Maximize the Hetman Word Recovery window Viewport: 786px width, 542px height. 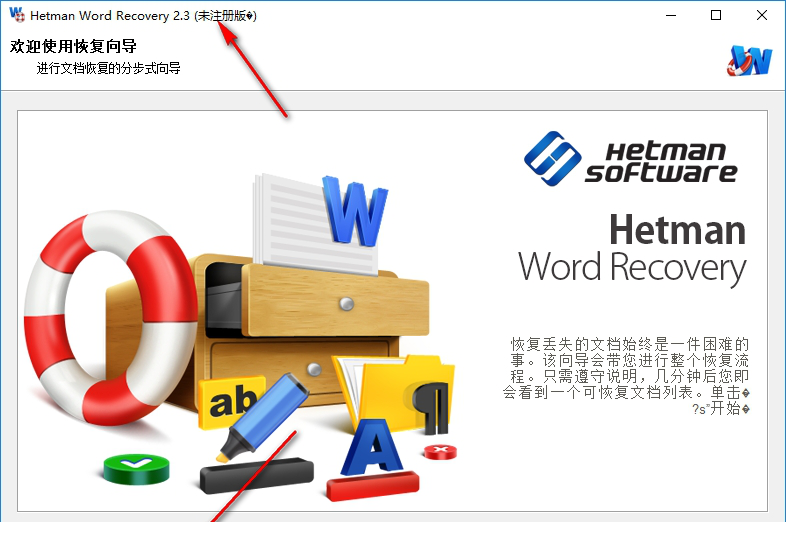[716, 15]
